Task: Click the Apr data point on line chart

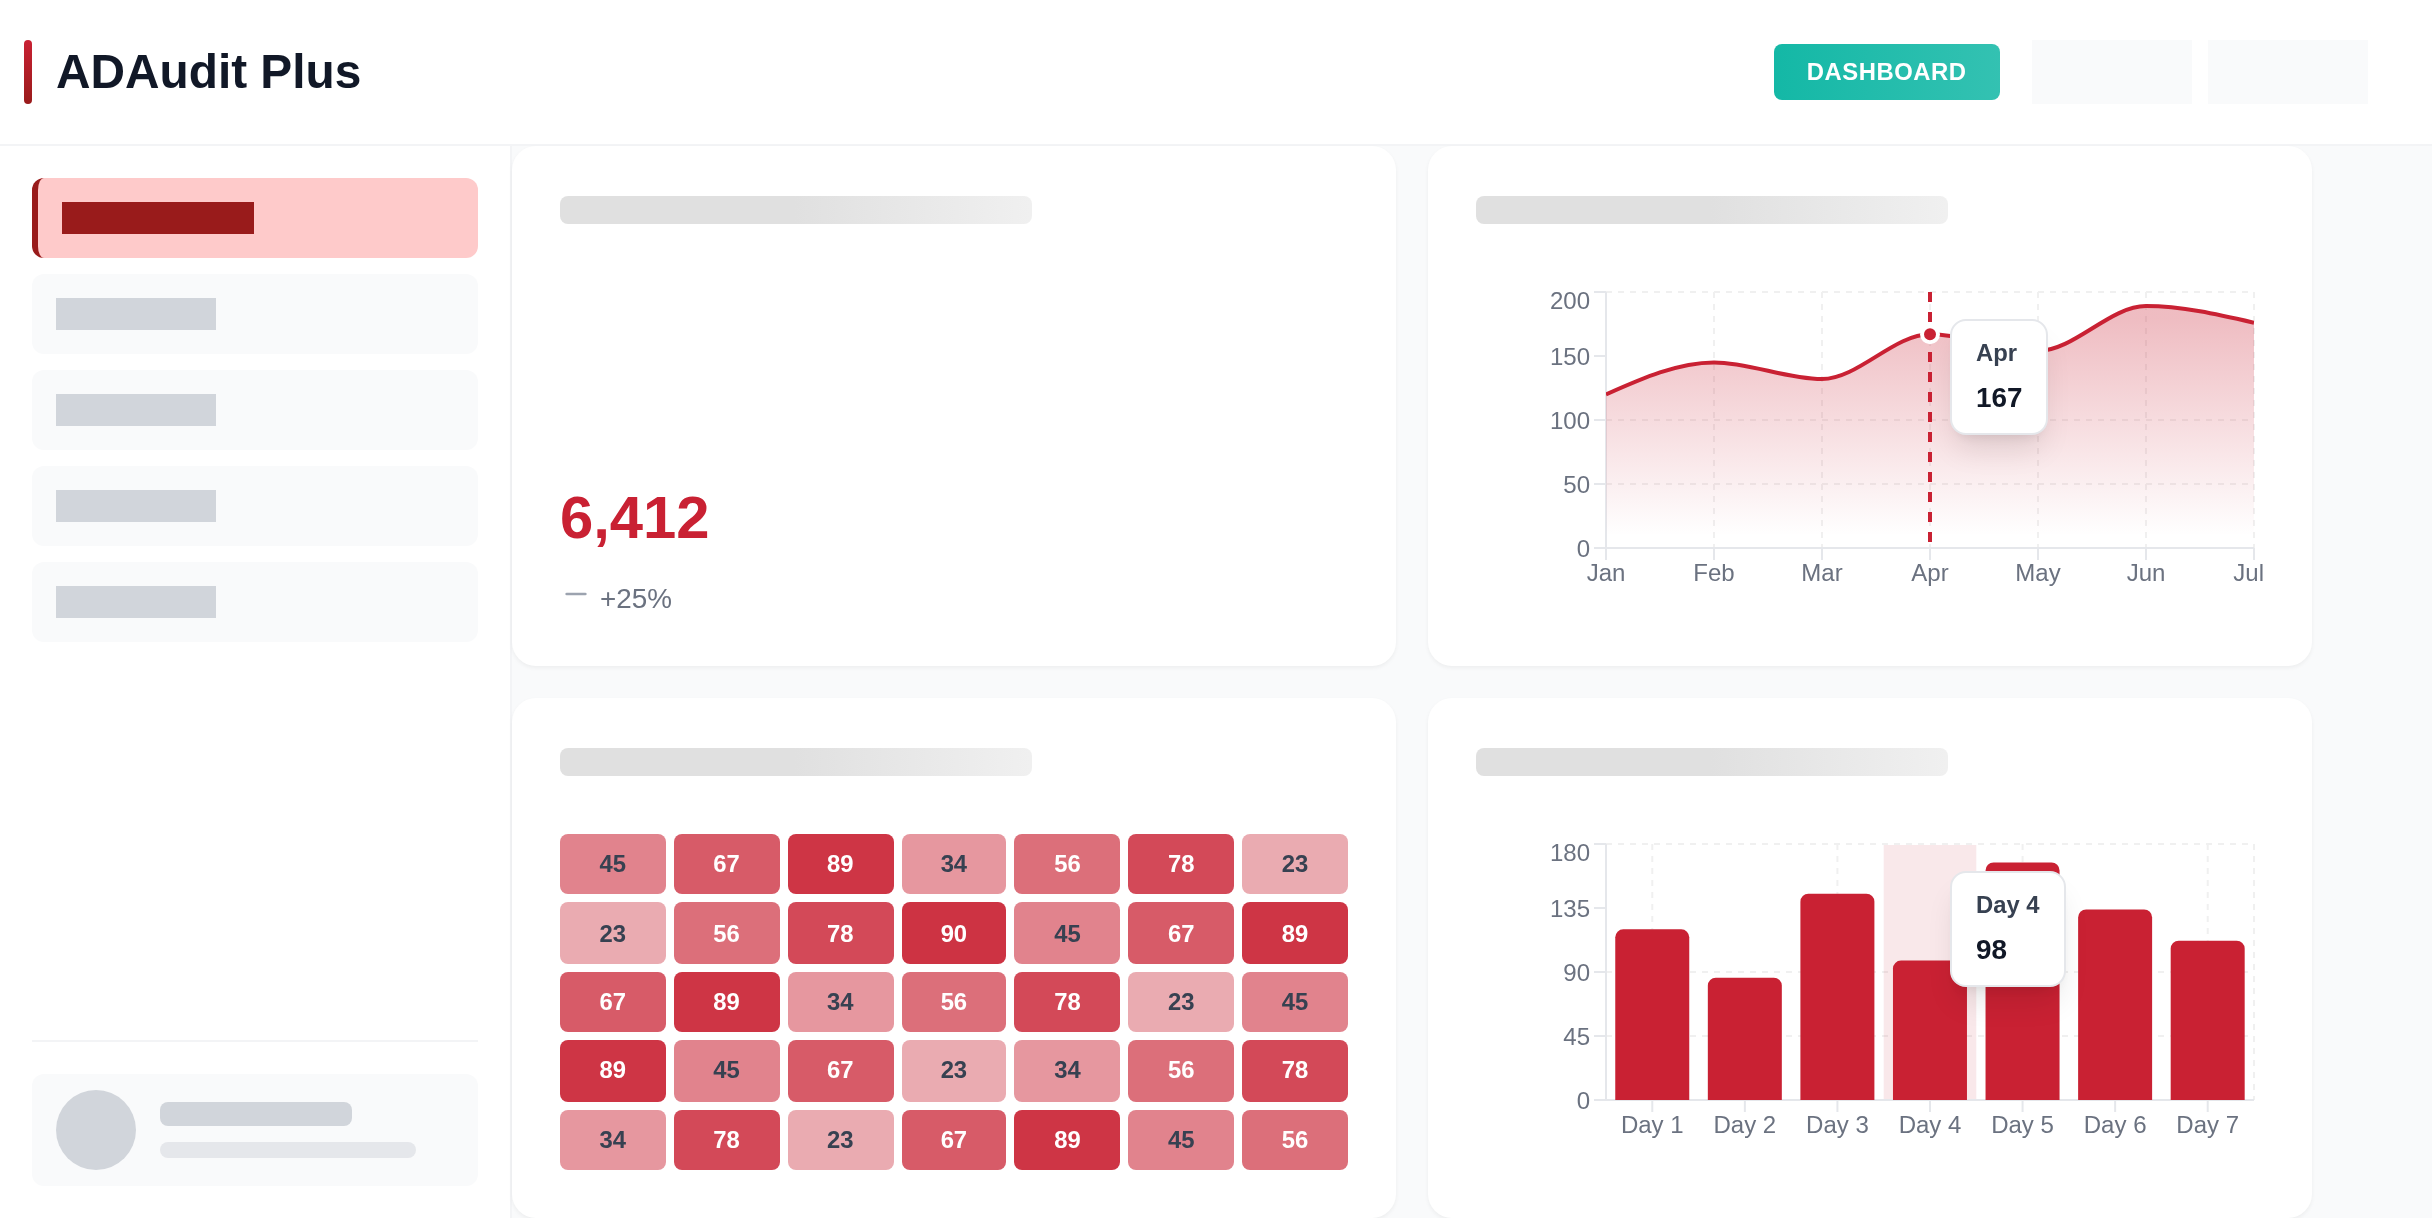Action: click(1929, 335)
